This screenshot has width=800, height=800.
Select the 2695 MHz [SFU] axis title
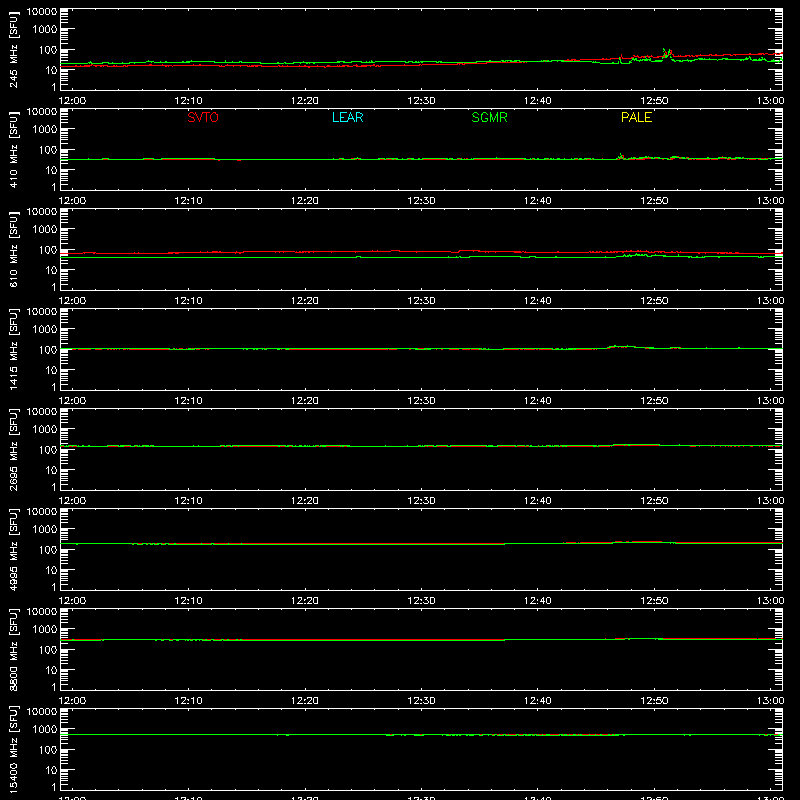click(x=14, y=450)
